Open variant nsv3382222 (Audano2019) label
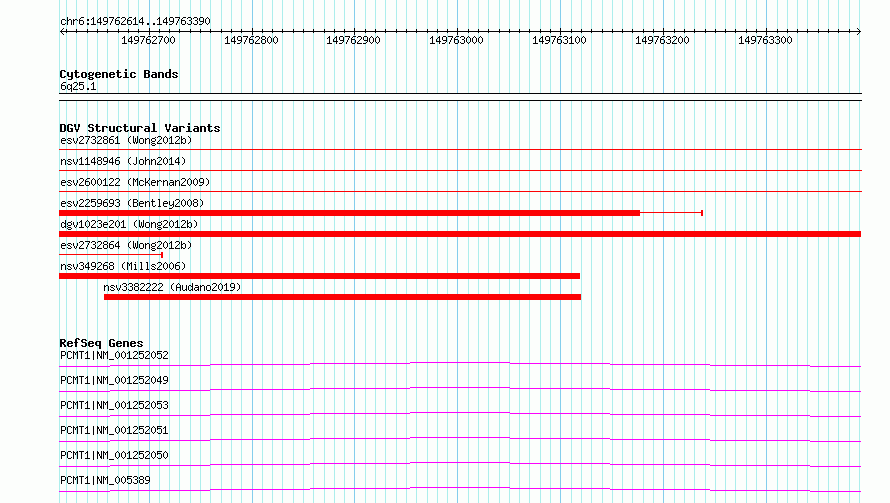This screenshot has width=890, height=503. 172,287
